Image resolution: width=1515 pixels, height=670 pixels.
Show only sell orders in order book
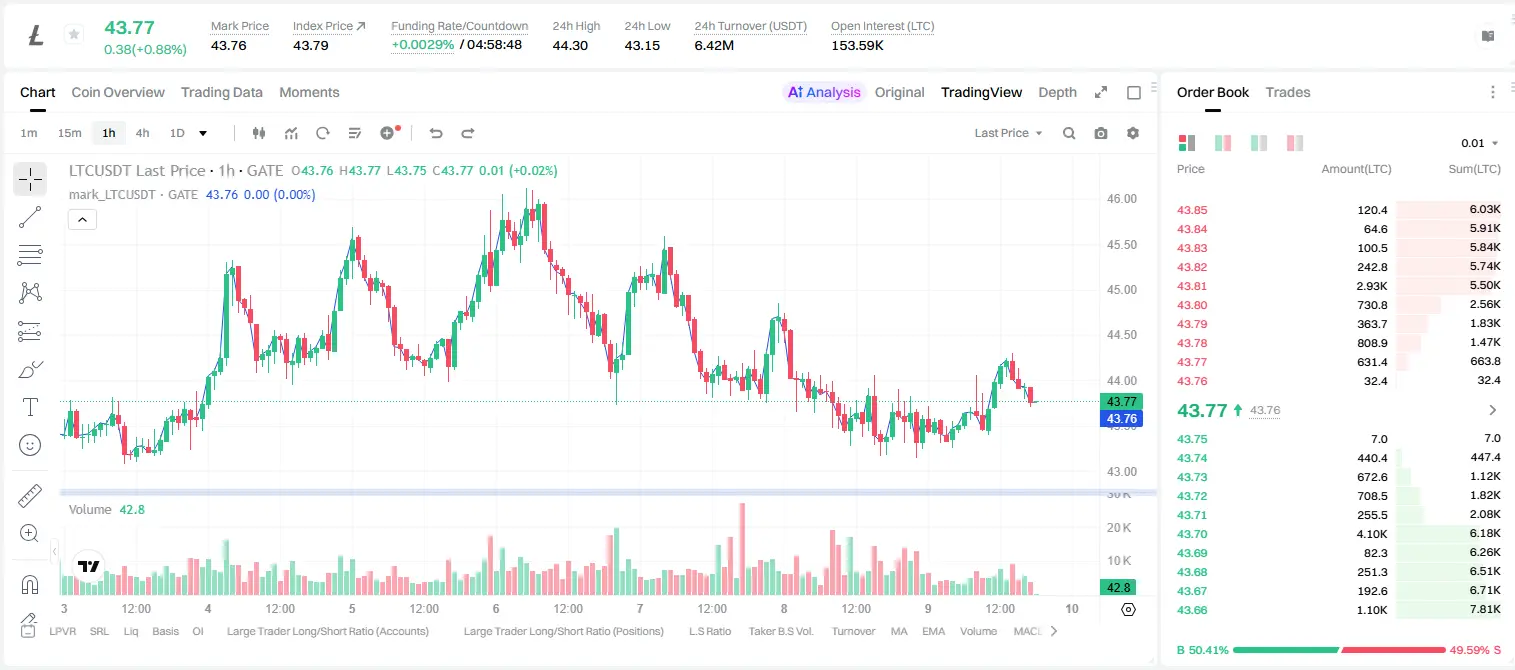pos(1295,143)
